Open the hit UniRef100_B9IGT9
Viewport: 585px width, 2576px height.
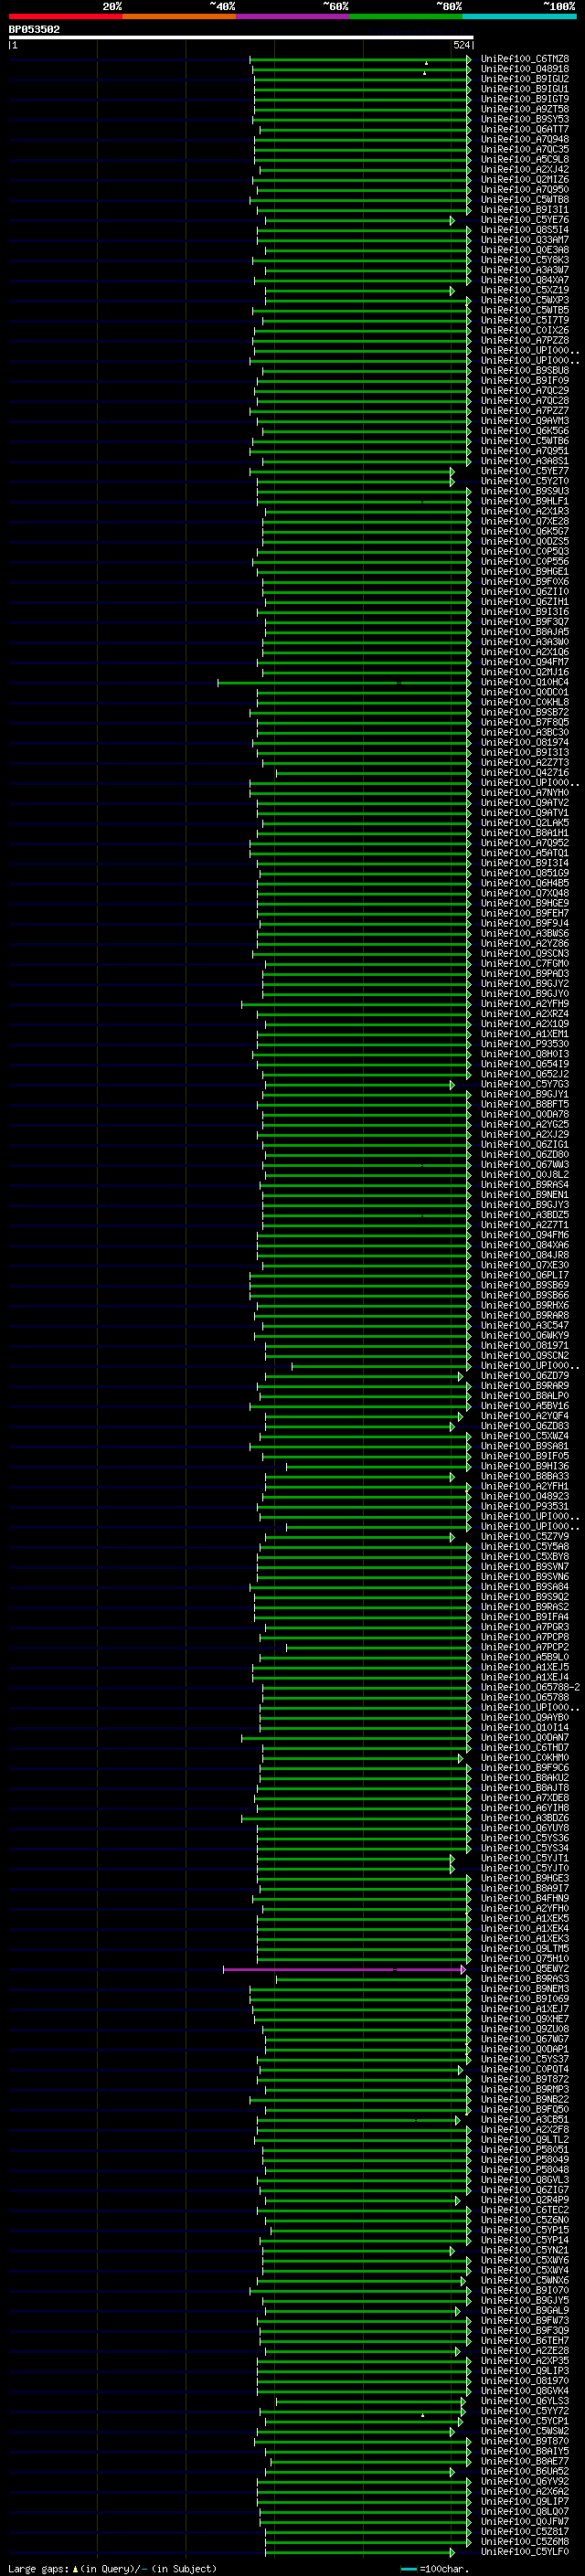click(x=525, y=99)
